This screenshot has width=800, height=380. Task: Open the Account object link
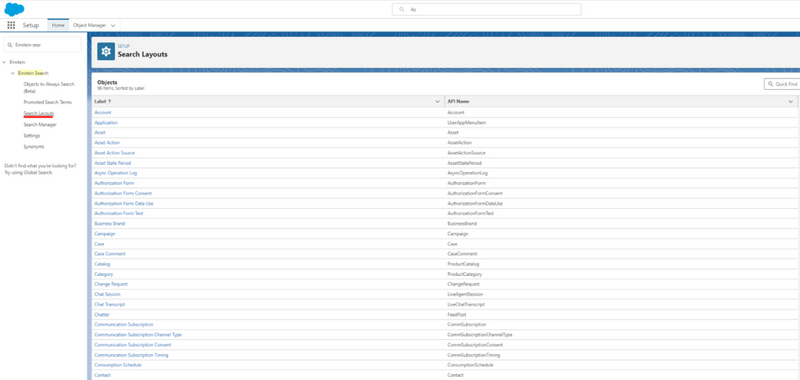103,112
